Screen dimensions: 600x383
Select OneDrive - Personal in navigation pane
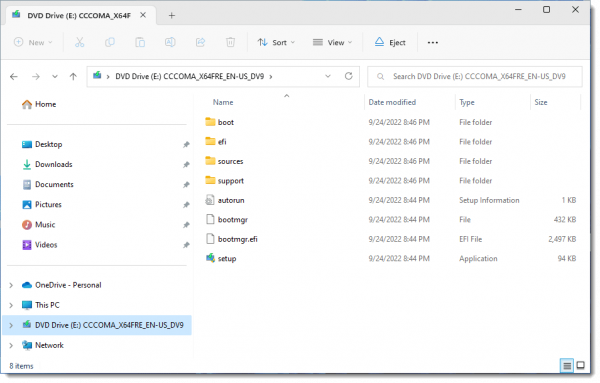68,285
